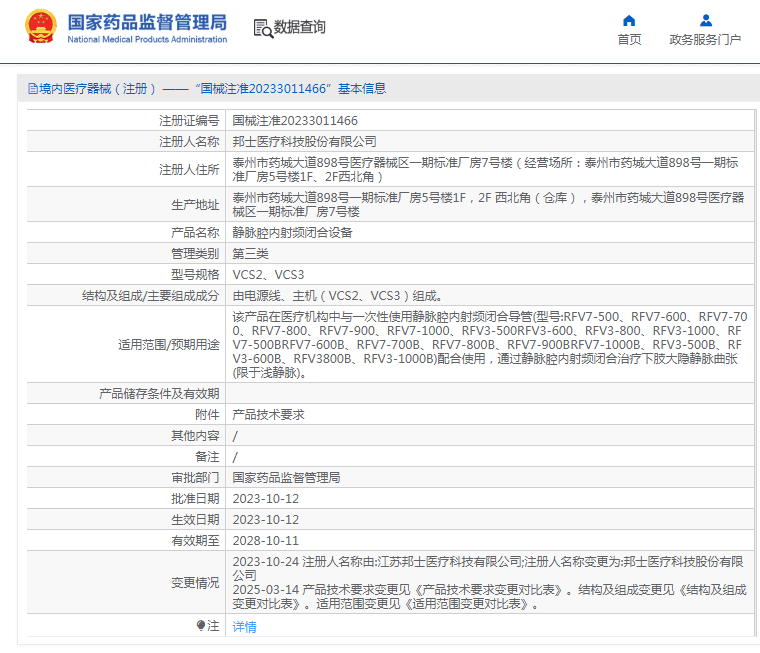Click the 备注 row label
This screenshot has height=653, width=760.
(207, 457)
